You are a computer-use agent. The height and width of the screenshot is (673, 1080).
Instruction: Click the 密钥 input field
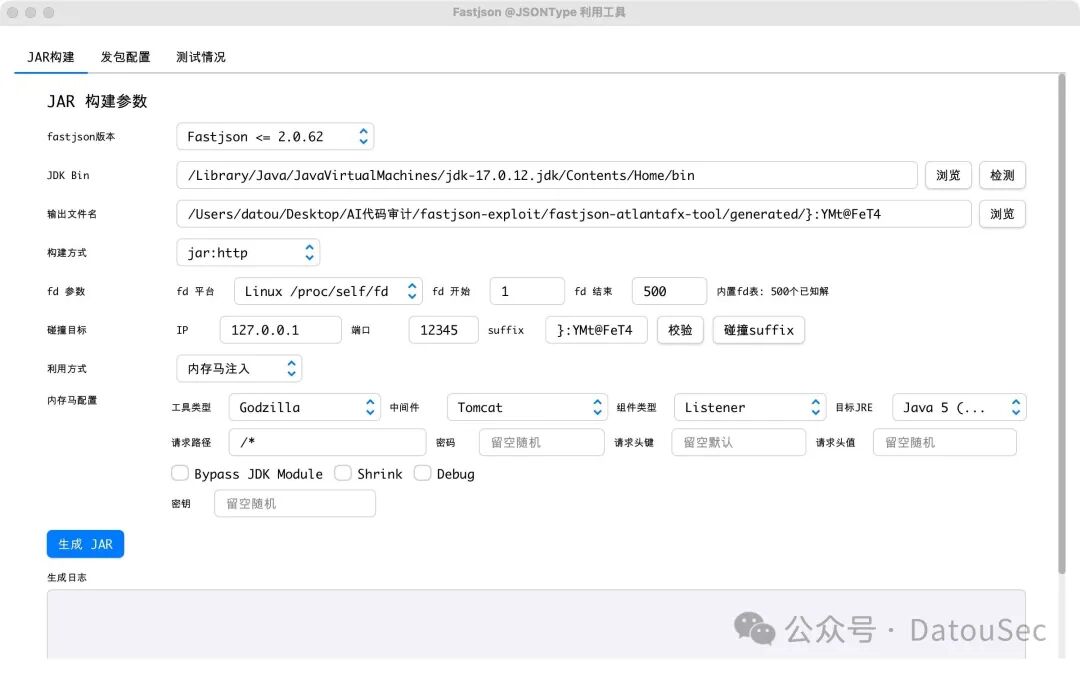click(295, 504)
